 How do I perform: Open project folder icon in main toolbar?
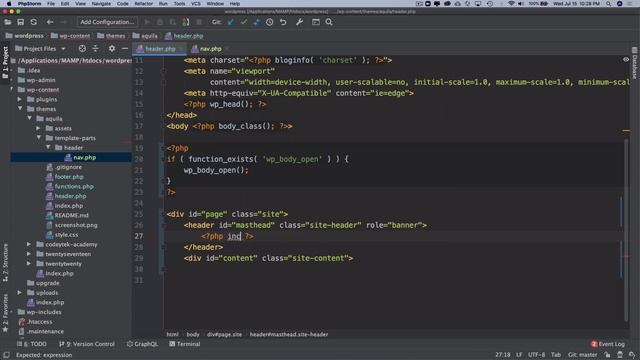click(x=8, y=22)
